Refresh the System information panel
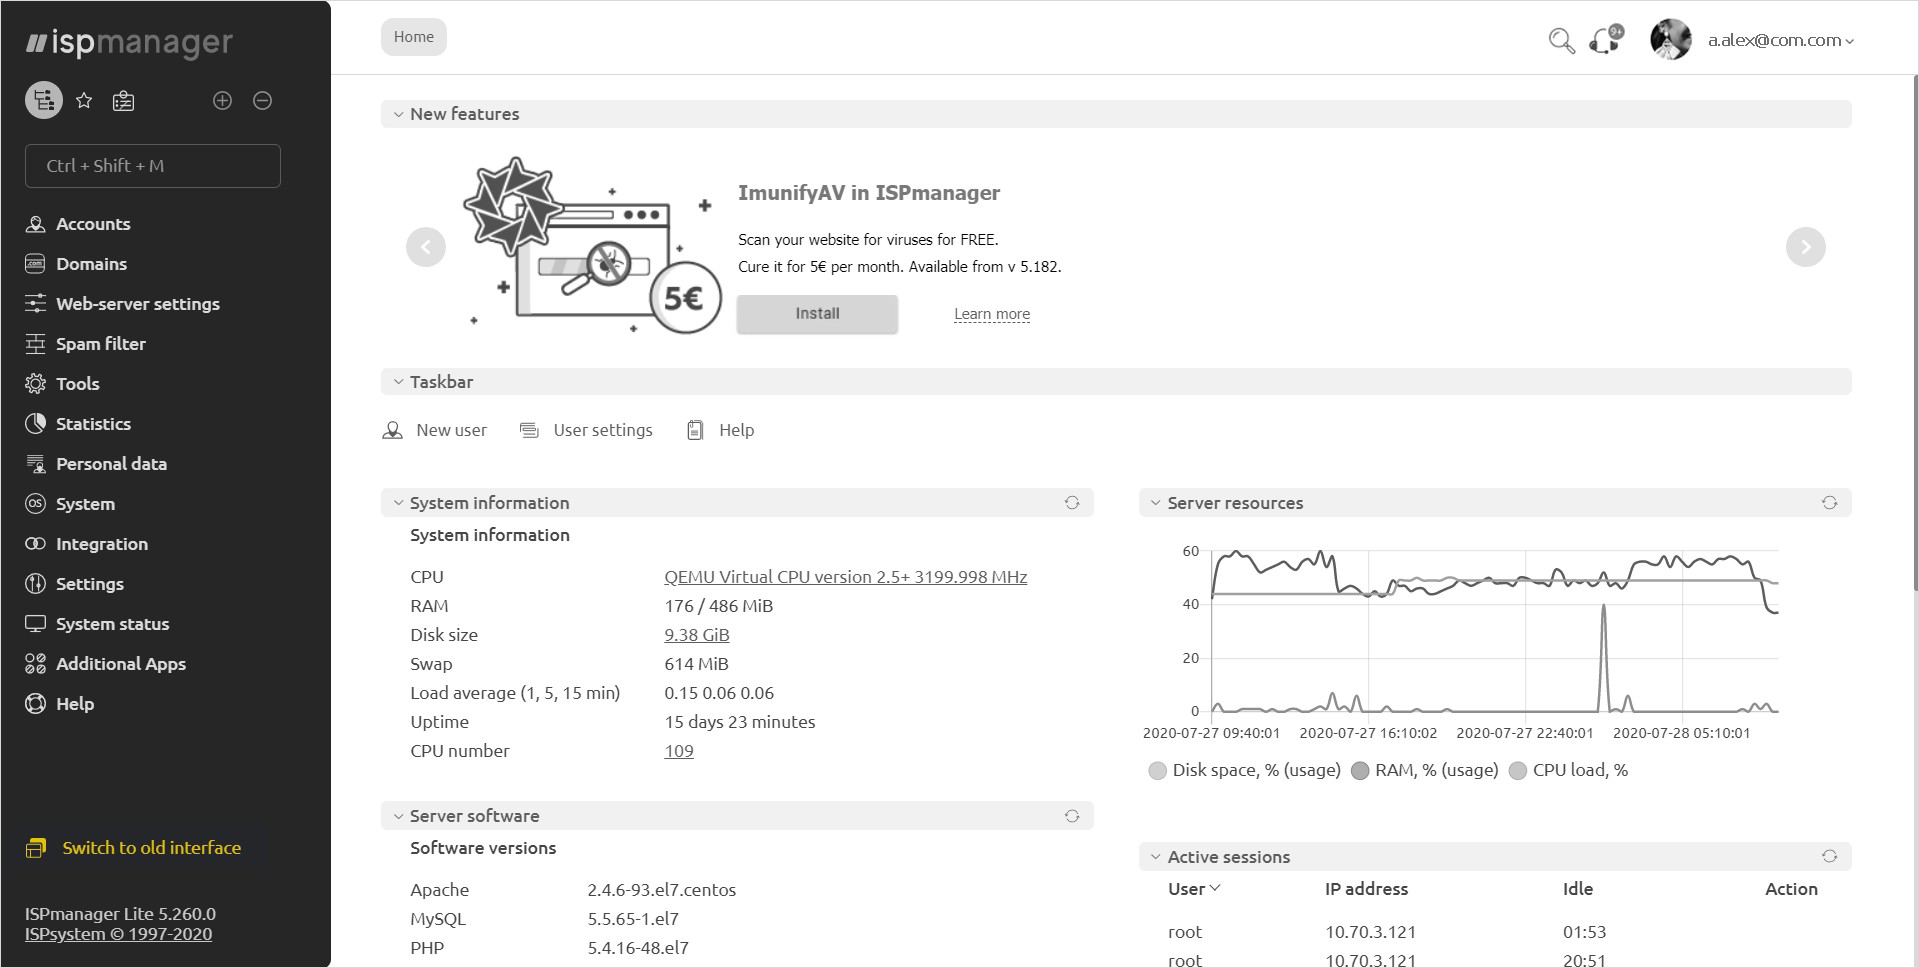The image size is (1919, 968). (1072, 503)
